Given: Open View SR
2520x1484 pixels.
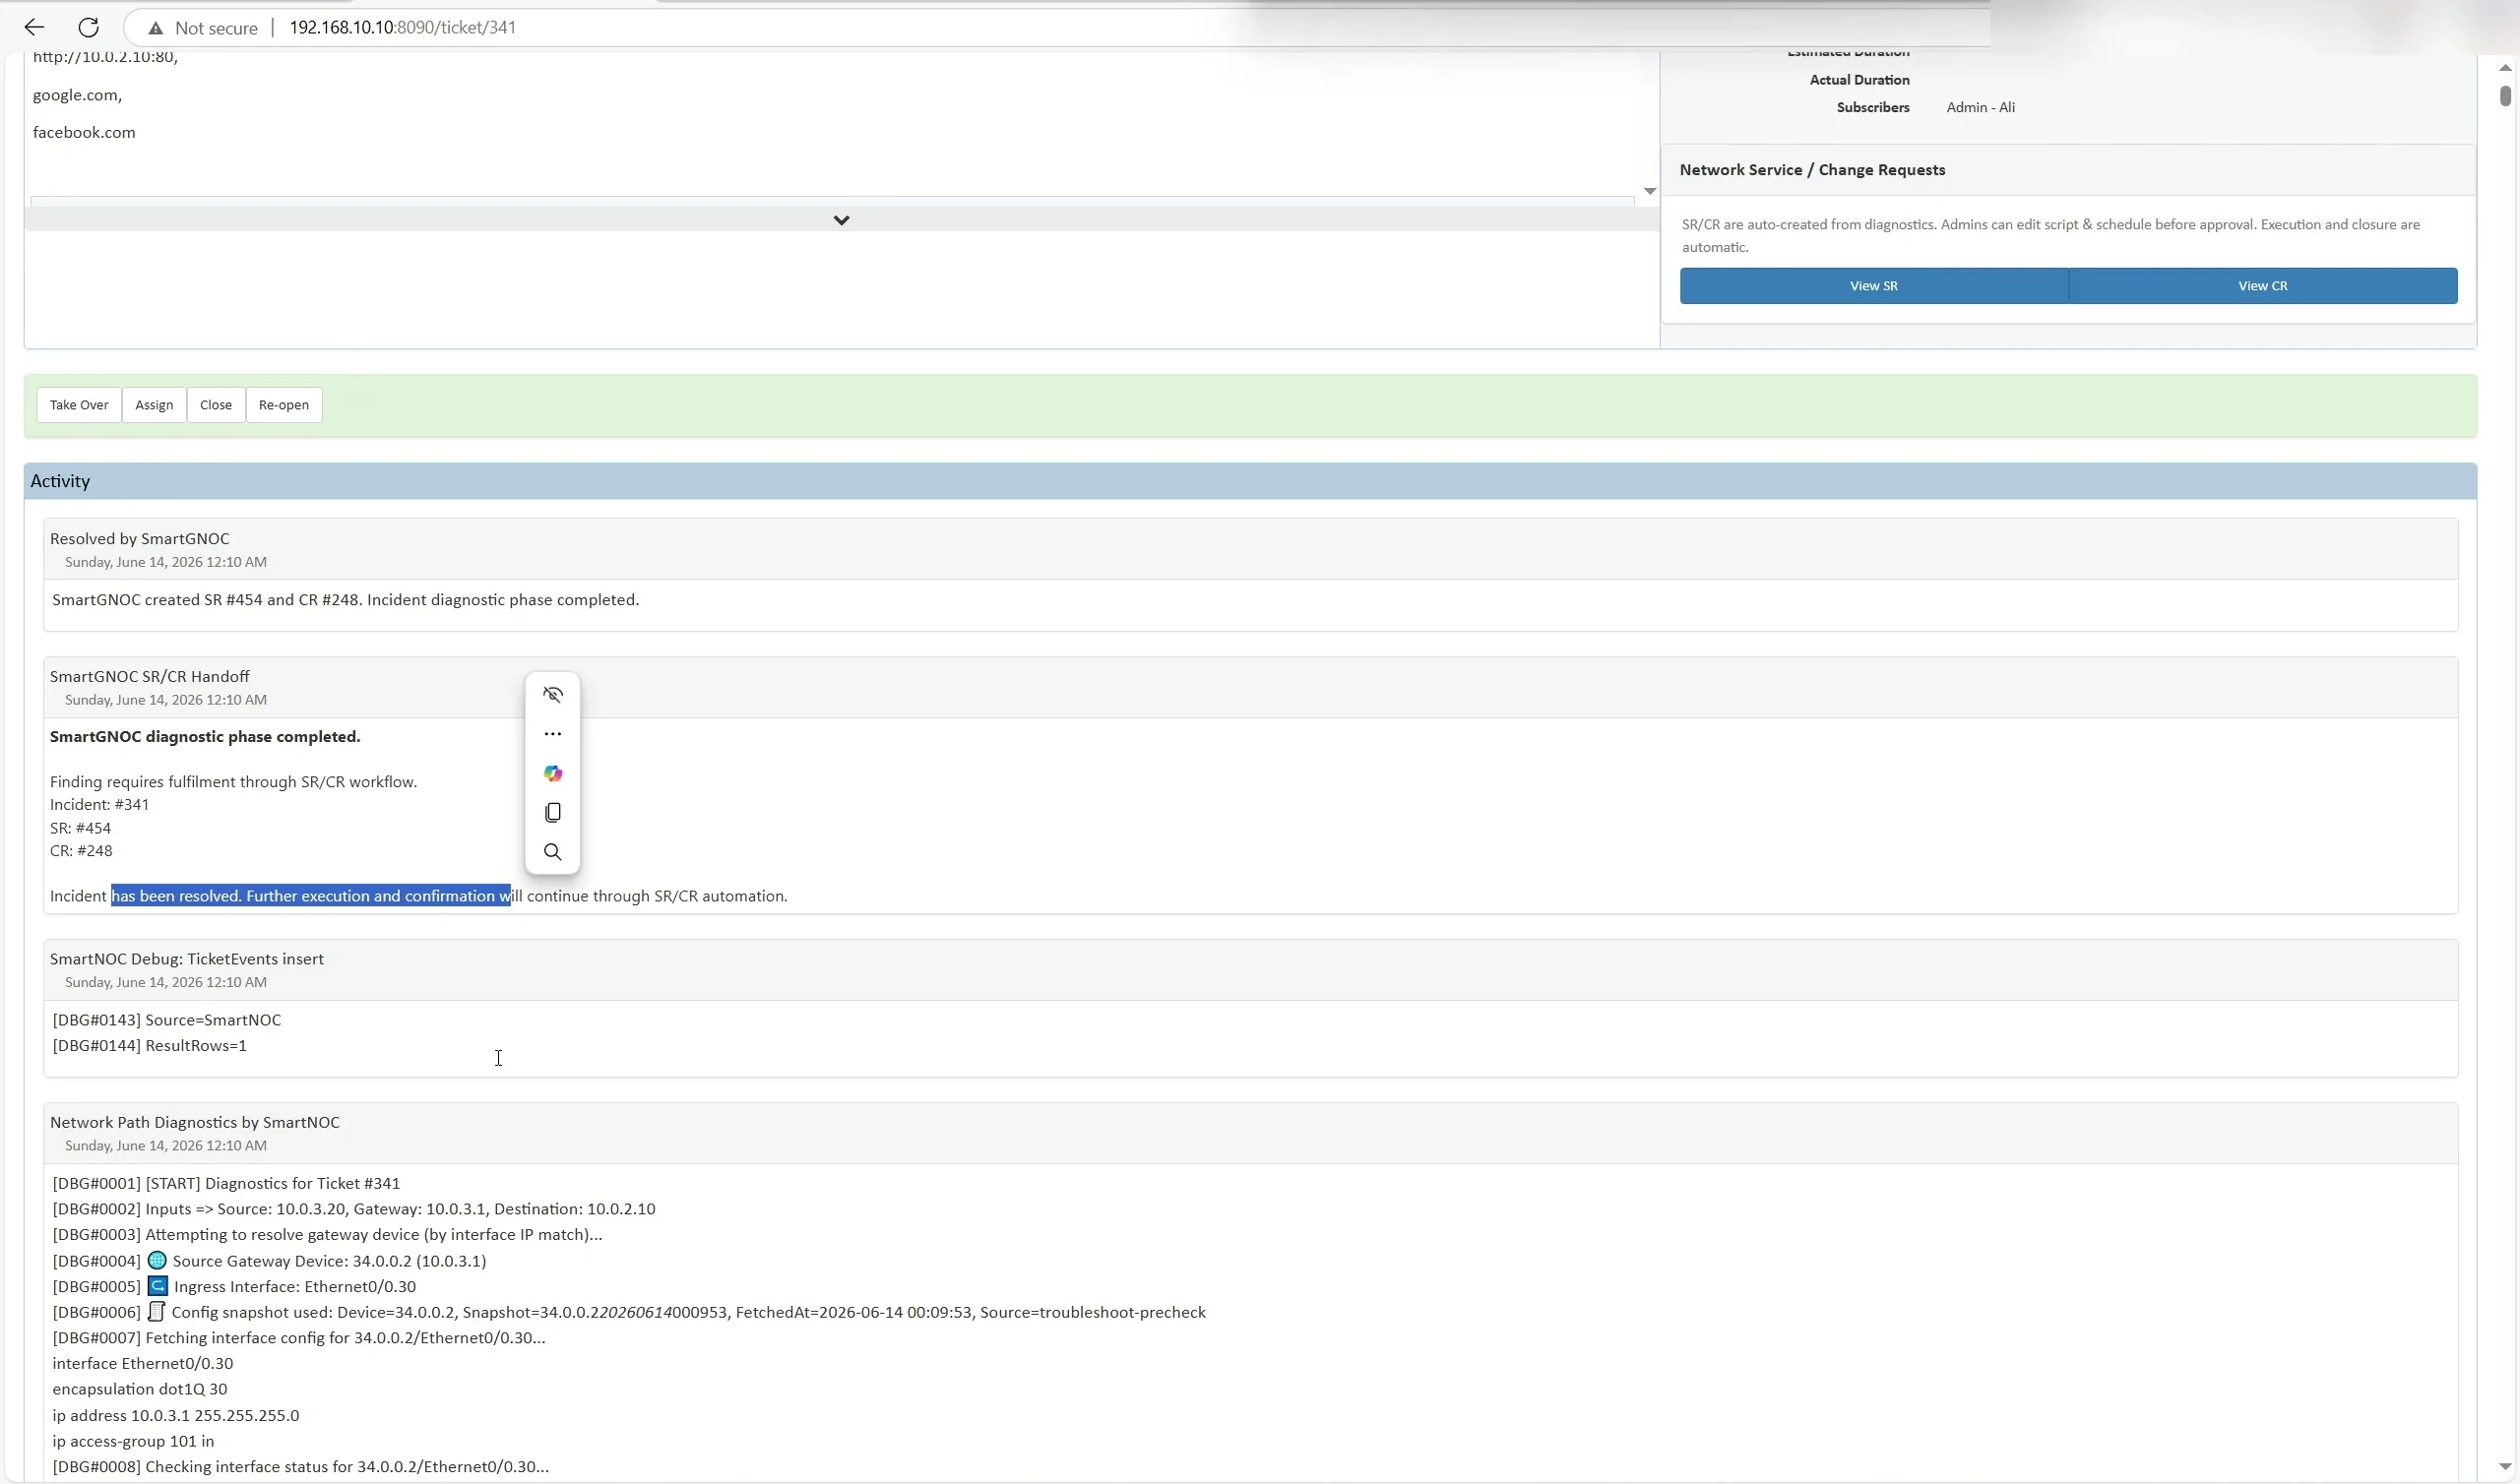Looking at the screenshot, I should click(x=1873, y=286).
